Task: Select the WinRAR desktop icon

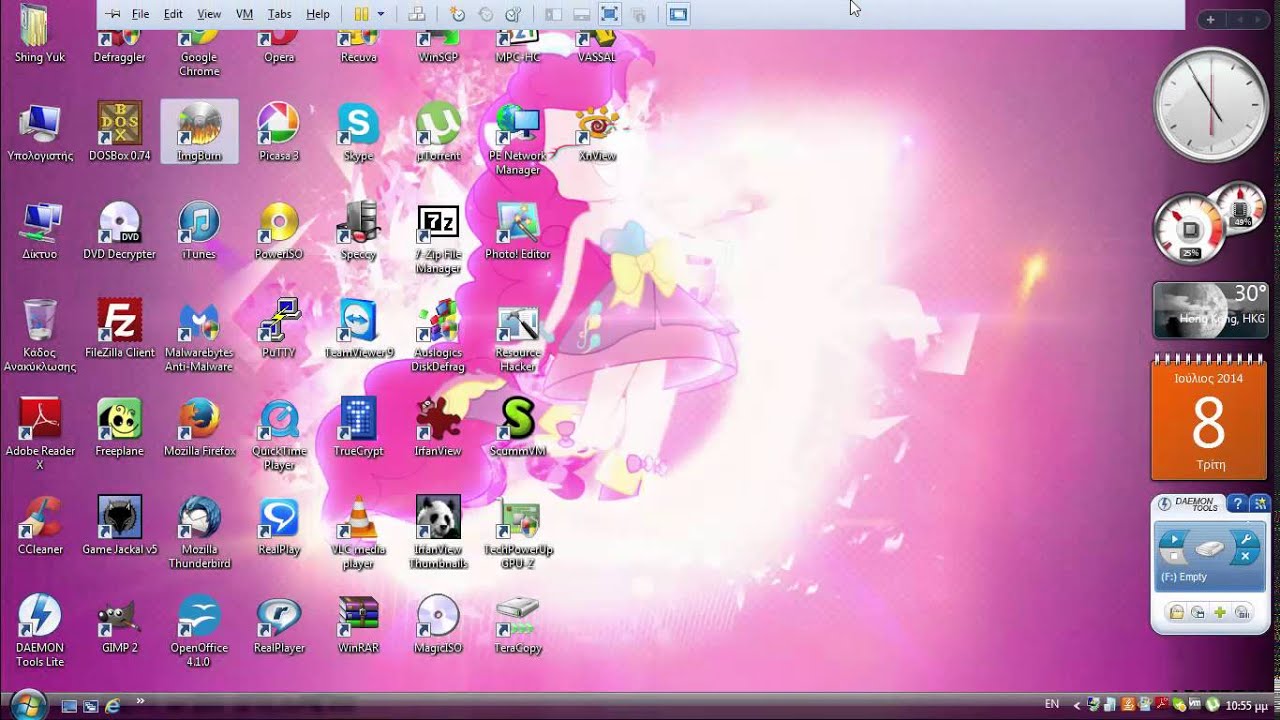Action: tap(358, 624)
